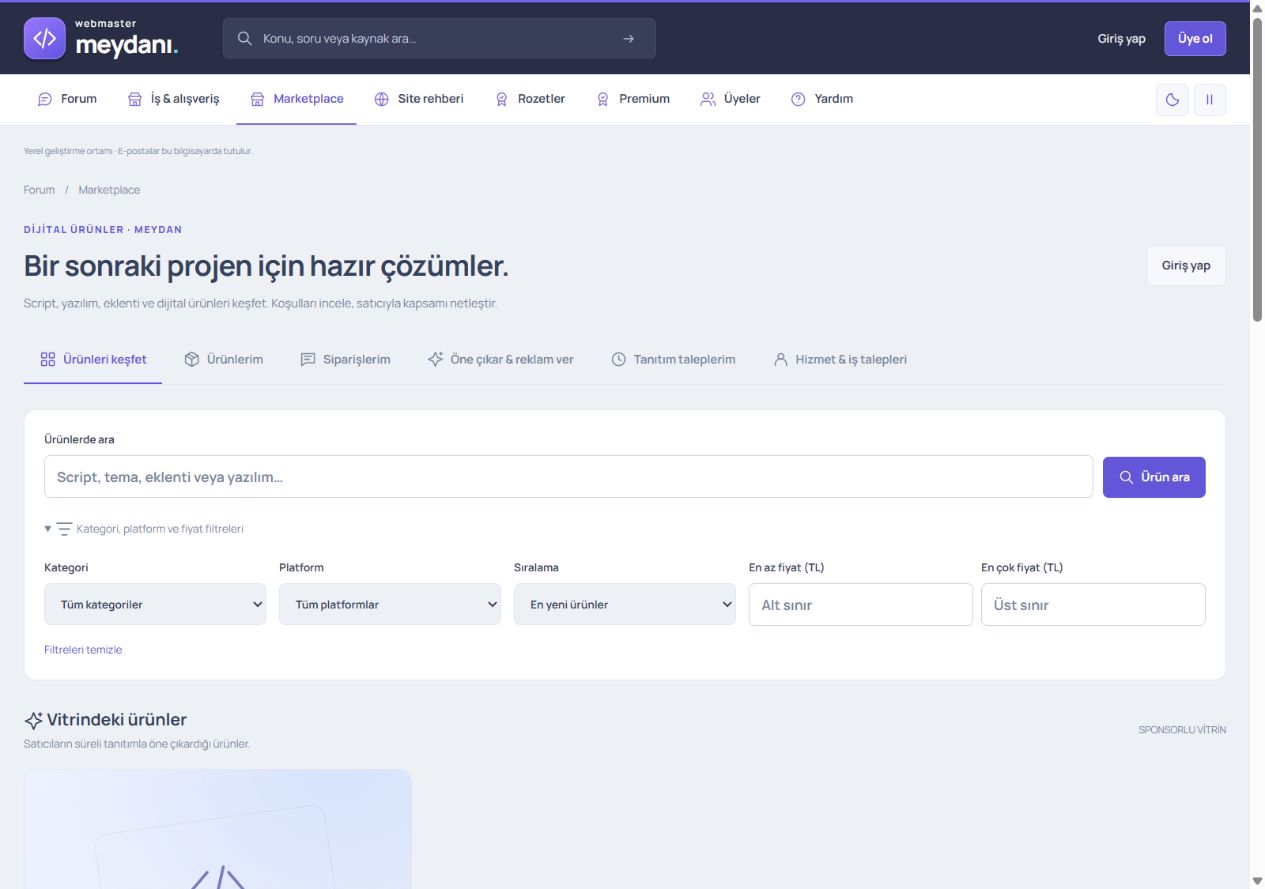This screenshot has width=1265, height=889.
Task: Open the Kategori dropdown
Action: click(155, 605)
